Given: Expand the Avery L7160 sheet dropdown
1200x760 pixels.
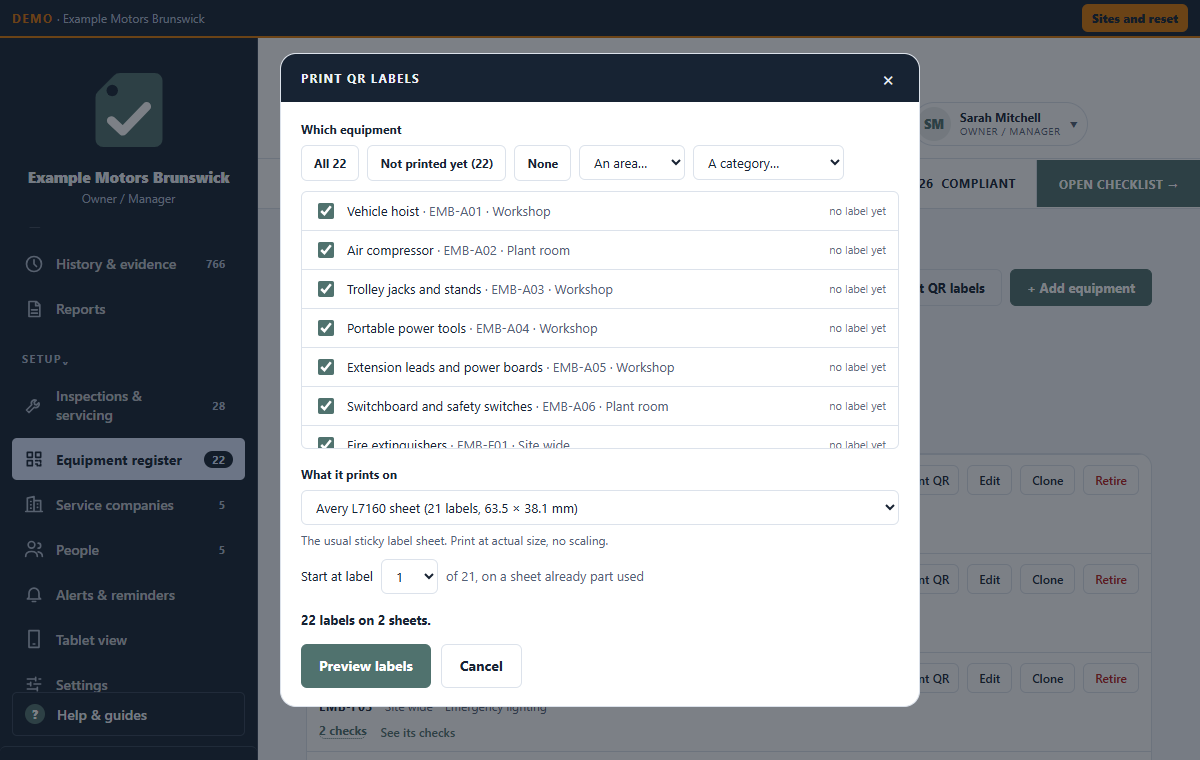Looking at the screenshot, I should coord(600,508).
